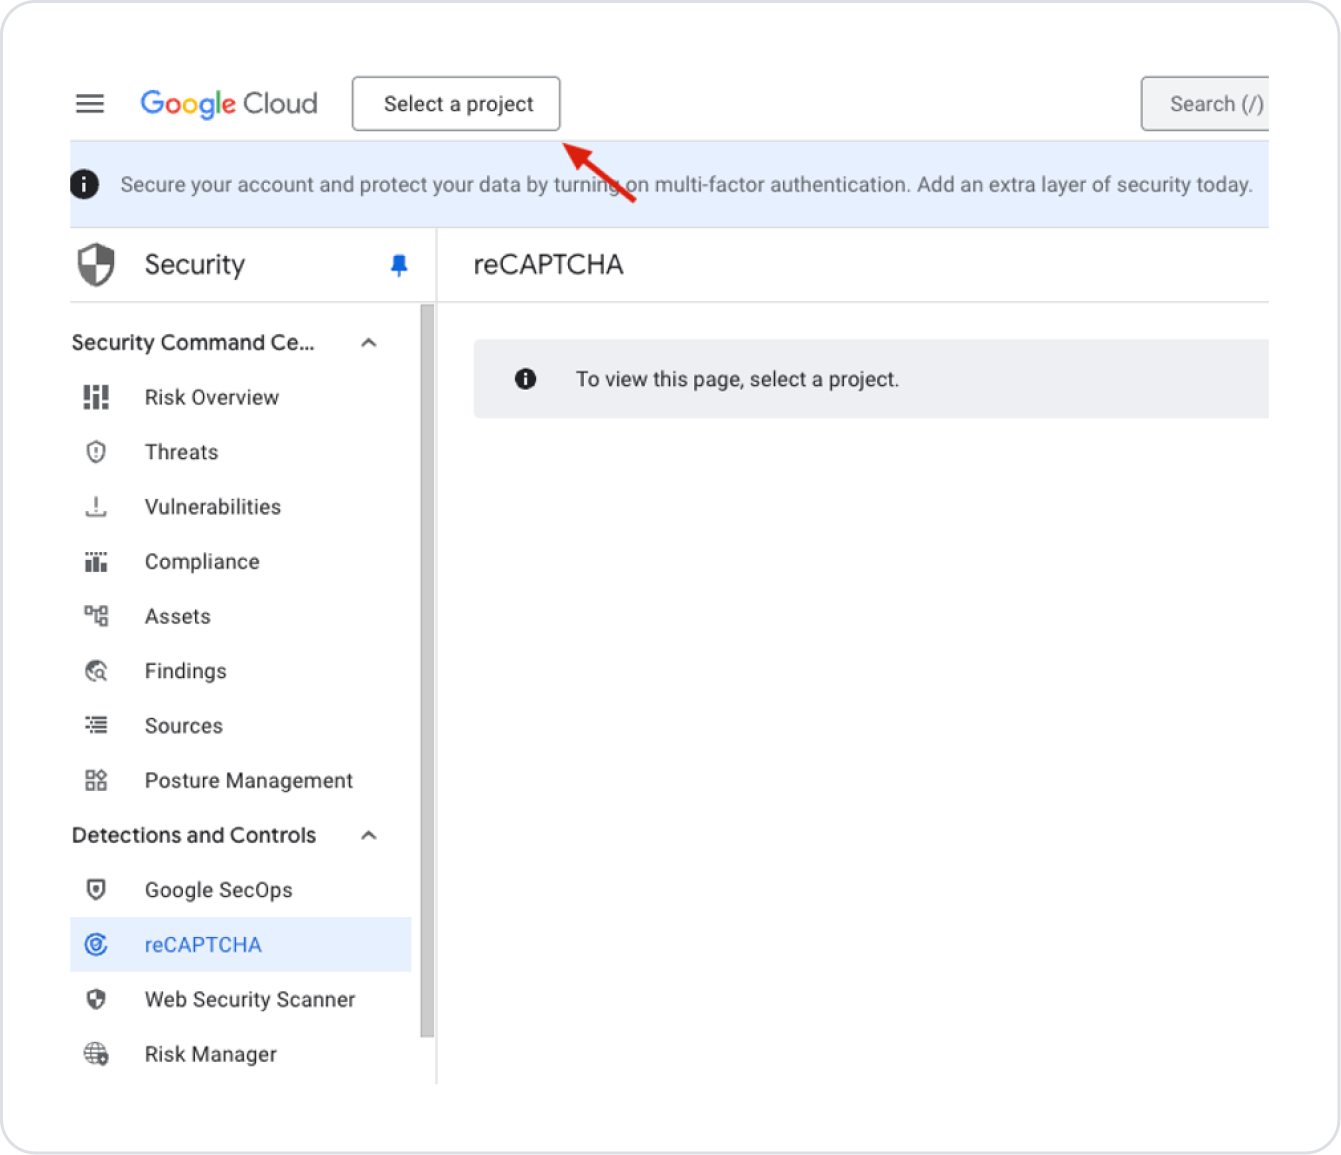Click the Security shield icon

click(x=96, y=265)
